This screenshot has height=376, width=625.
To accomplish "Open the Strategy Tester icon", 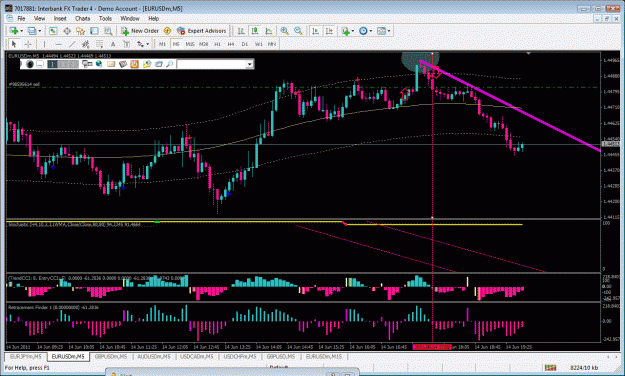I will [x=108, y=31].
